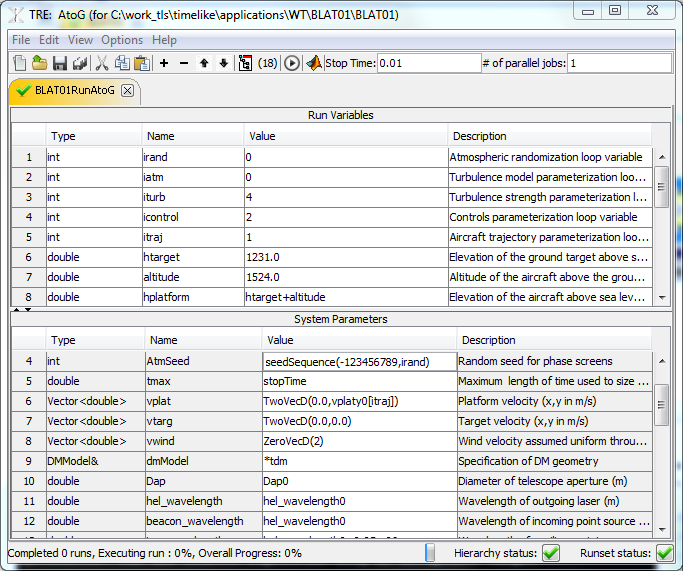Close the BLAT01RunAtoG tab
This screenshot has height=571, width=683.
tap(127, 91)
